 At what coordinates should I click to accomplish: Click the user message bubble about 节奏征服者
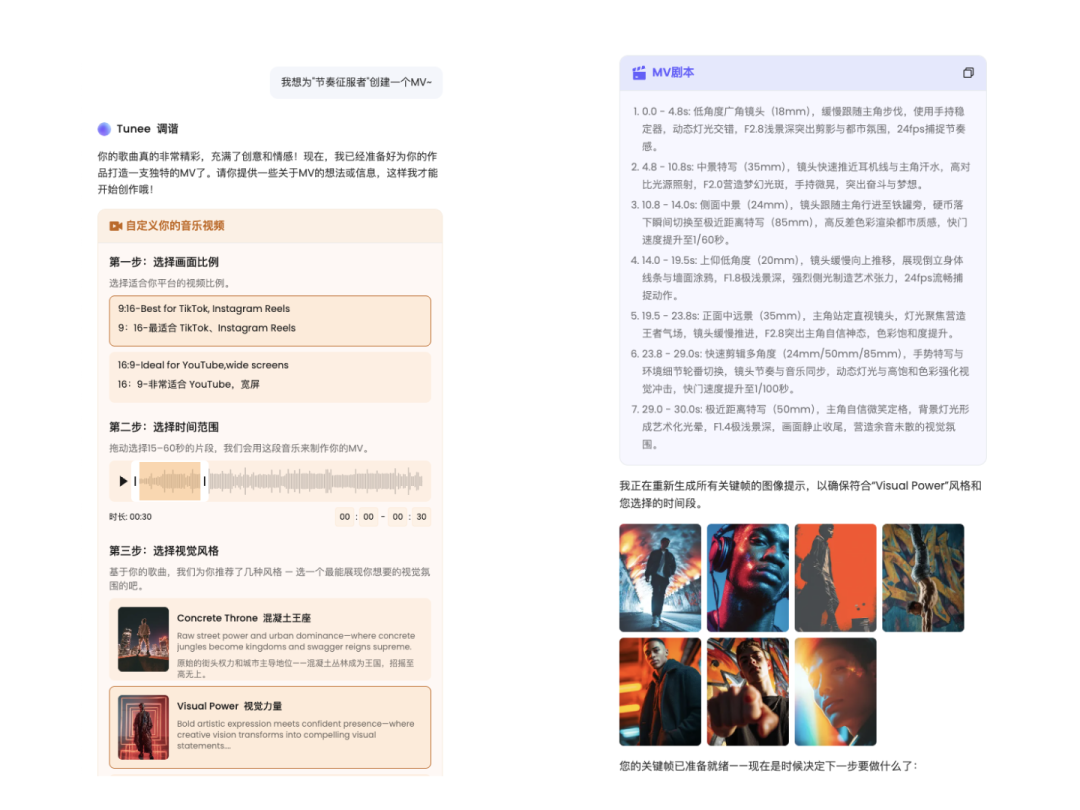[x=356, y=83]
